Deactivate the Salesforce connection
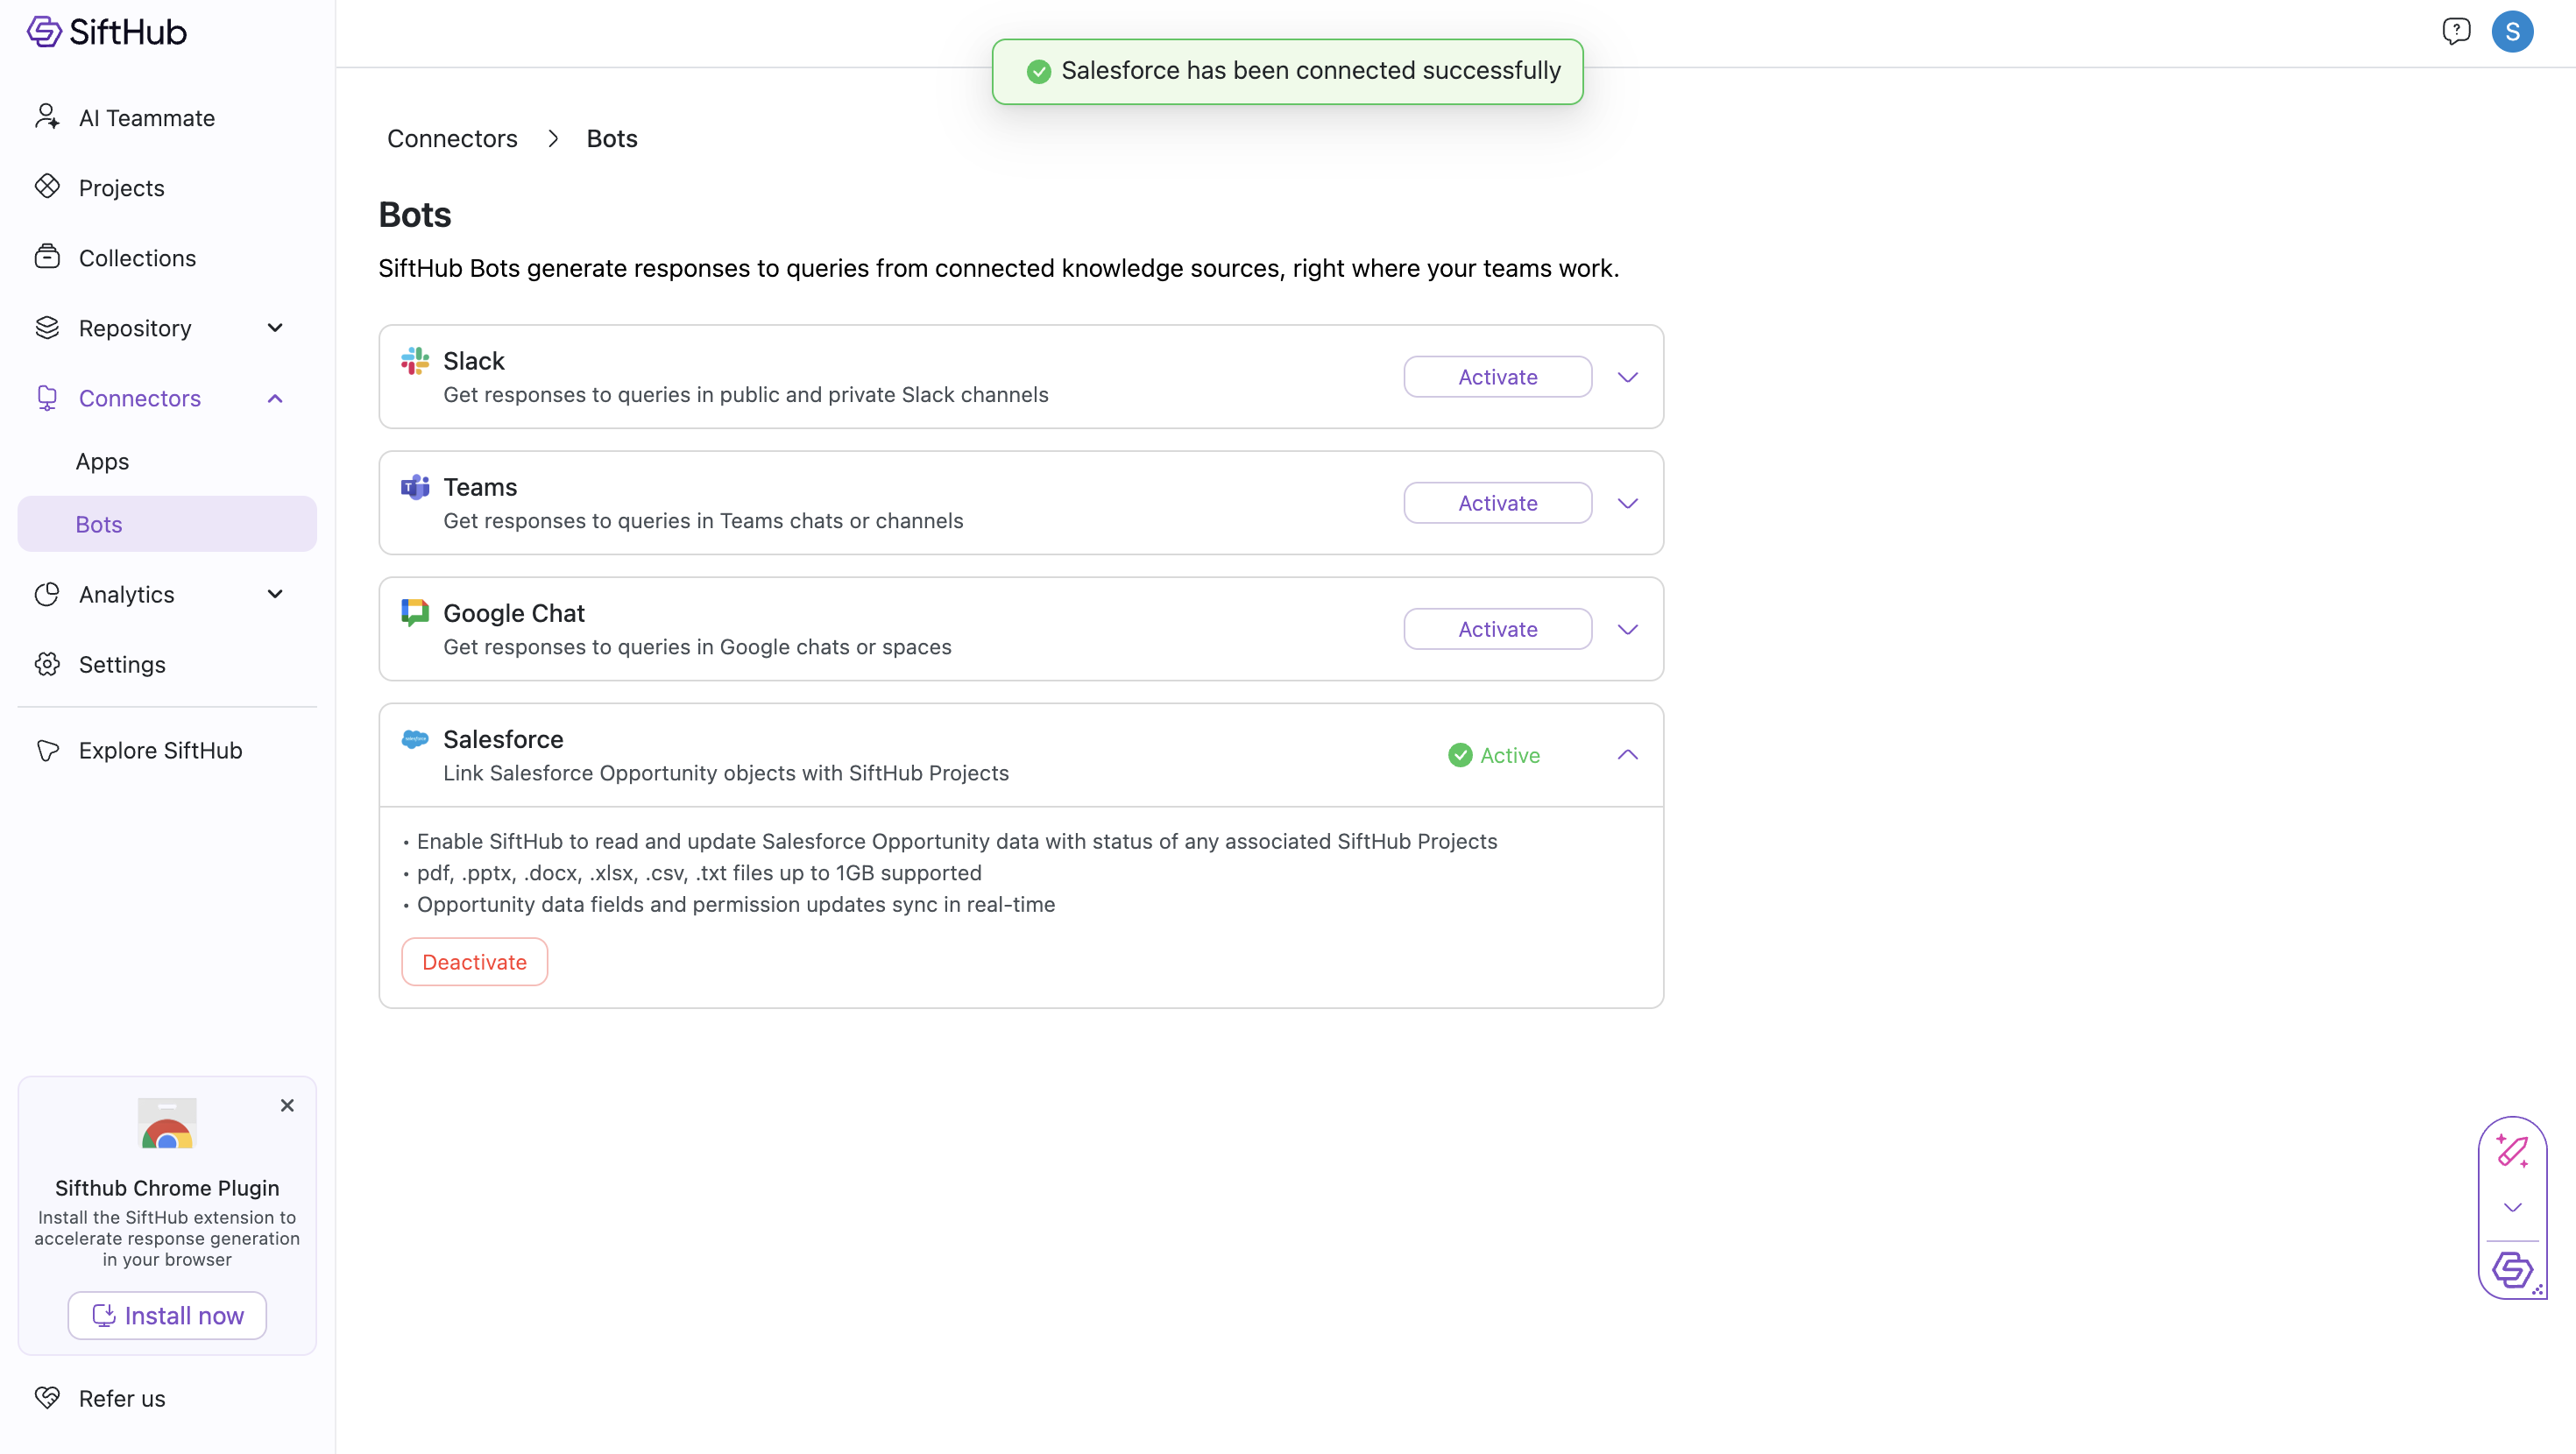Viewport: 2576px width, 1454px height. pyautogui.click(x=474, y=962)
